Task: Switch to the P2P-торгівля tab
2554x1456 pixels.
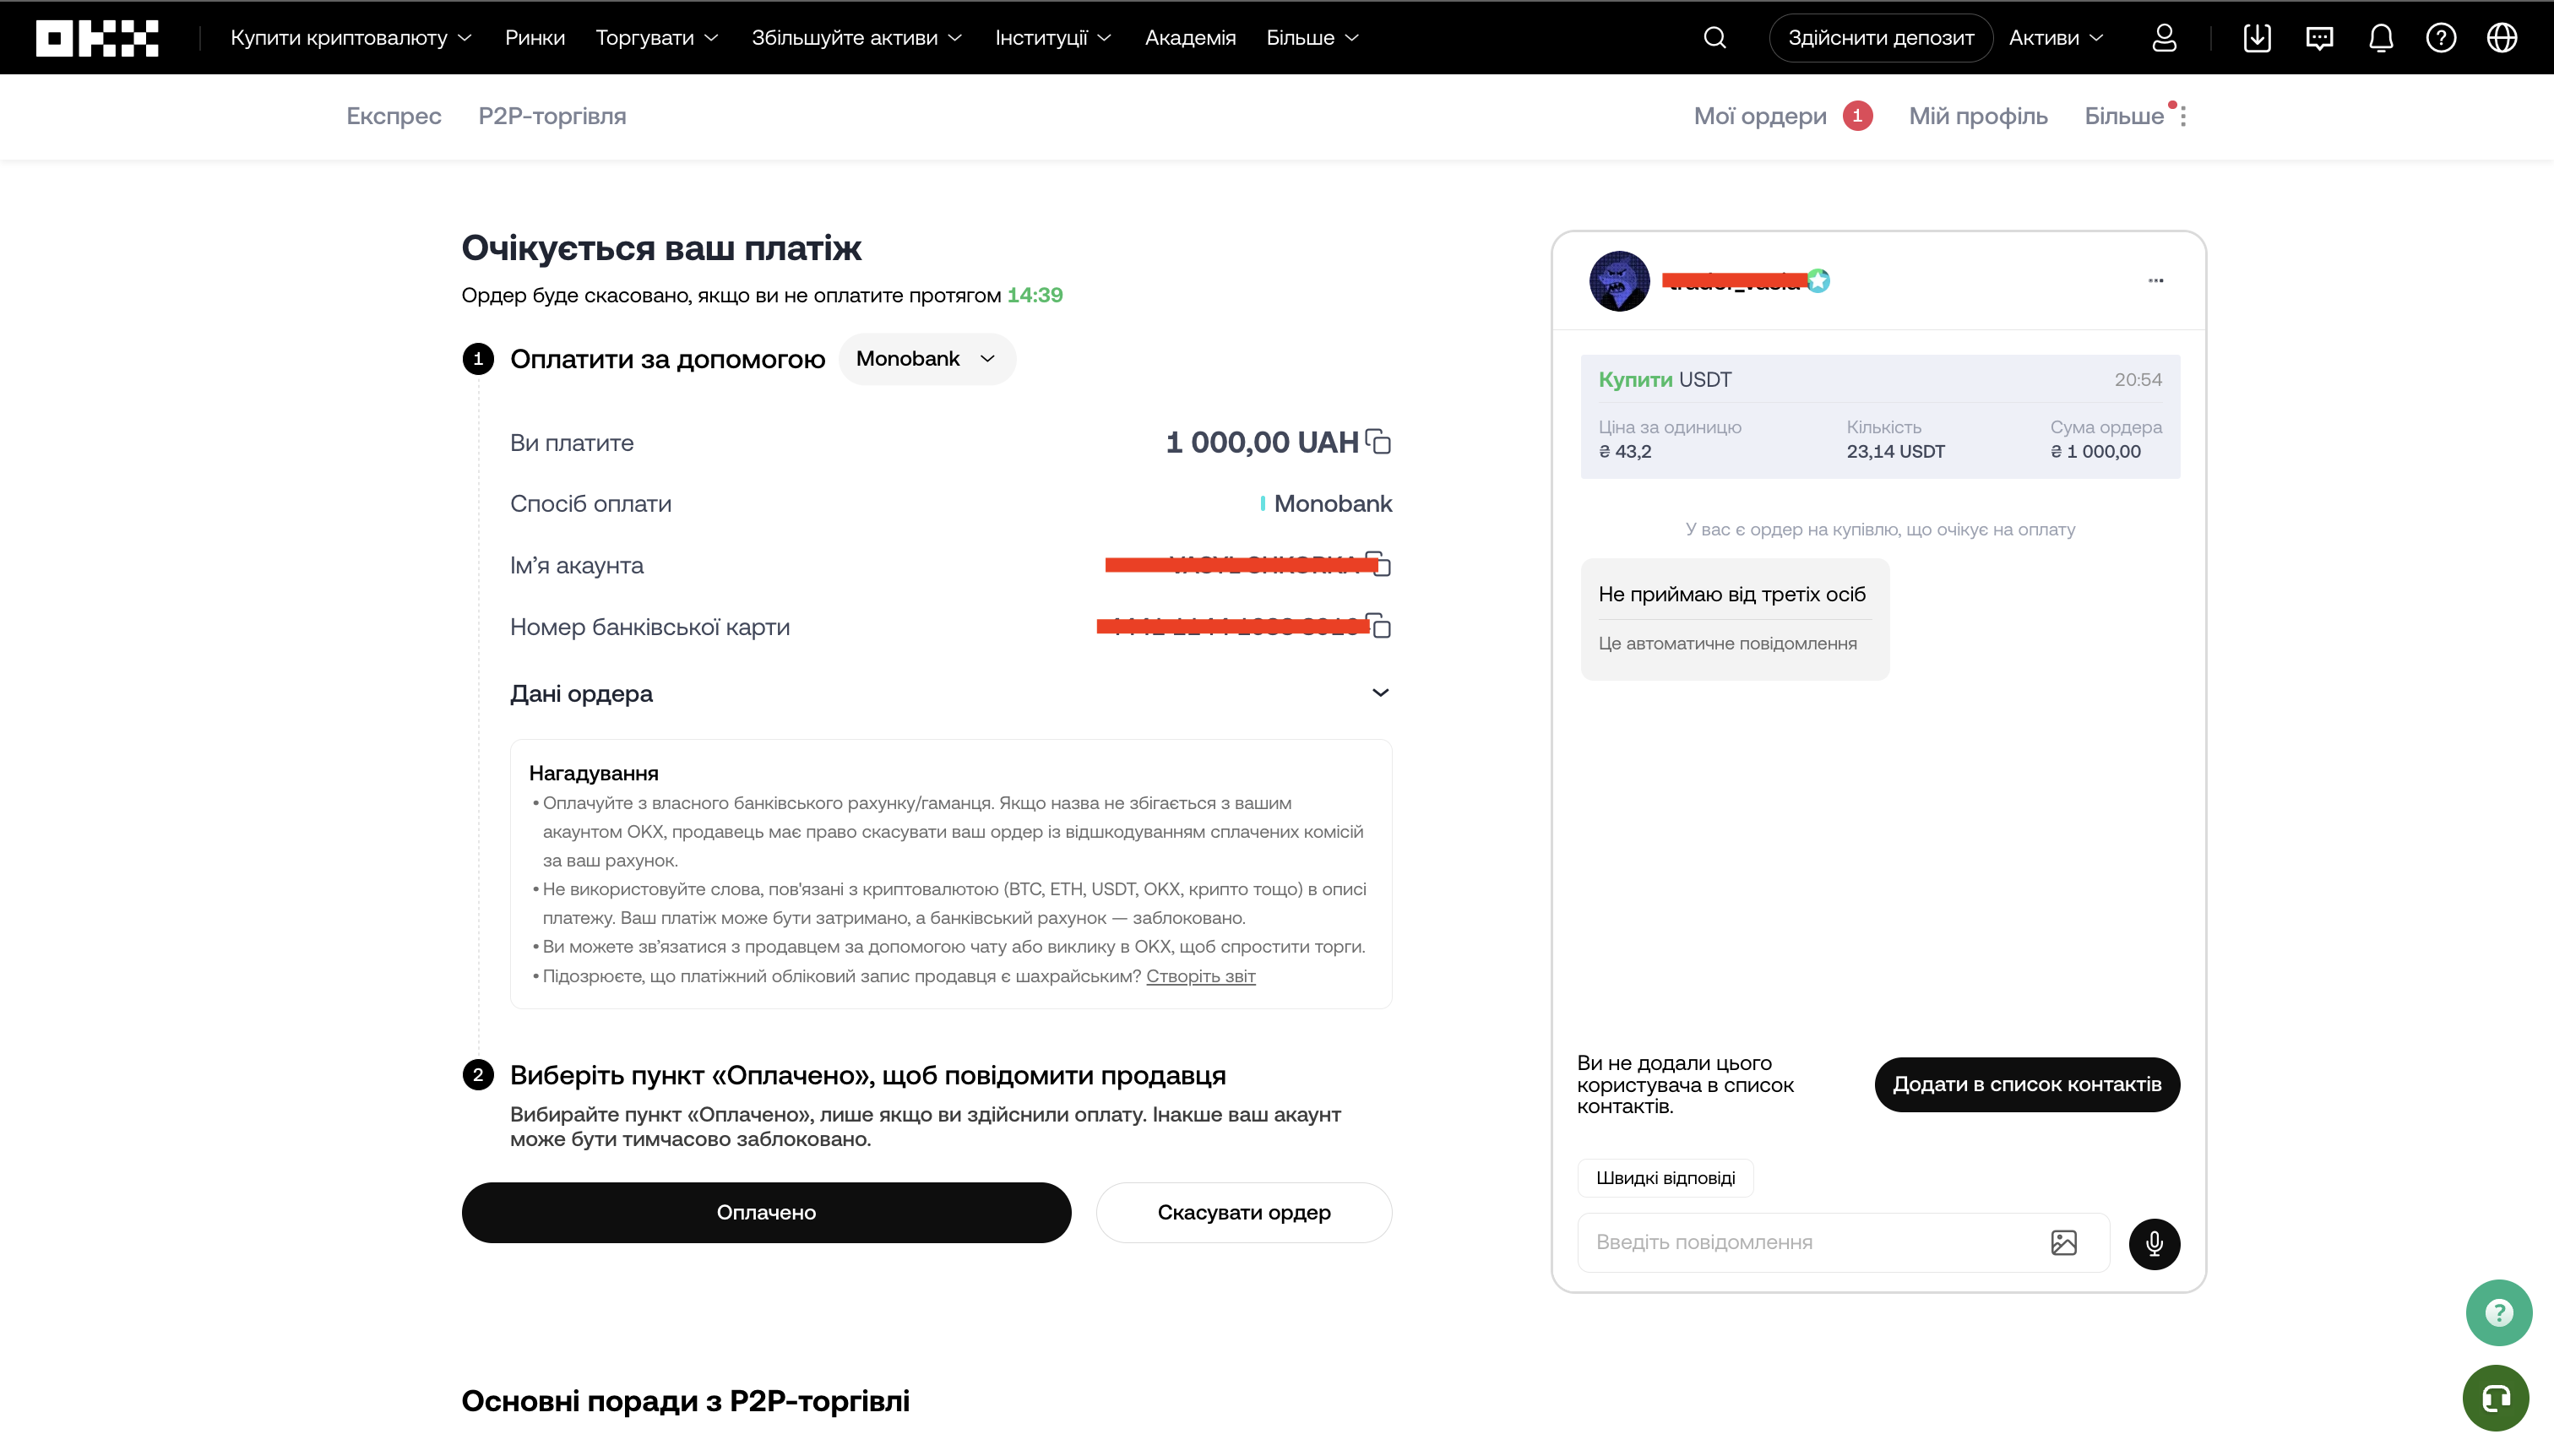Action: tap(552, 116)
